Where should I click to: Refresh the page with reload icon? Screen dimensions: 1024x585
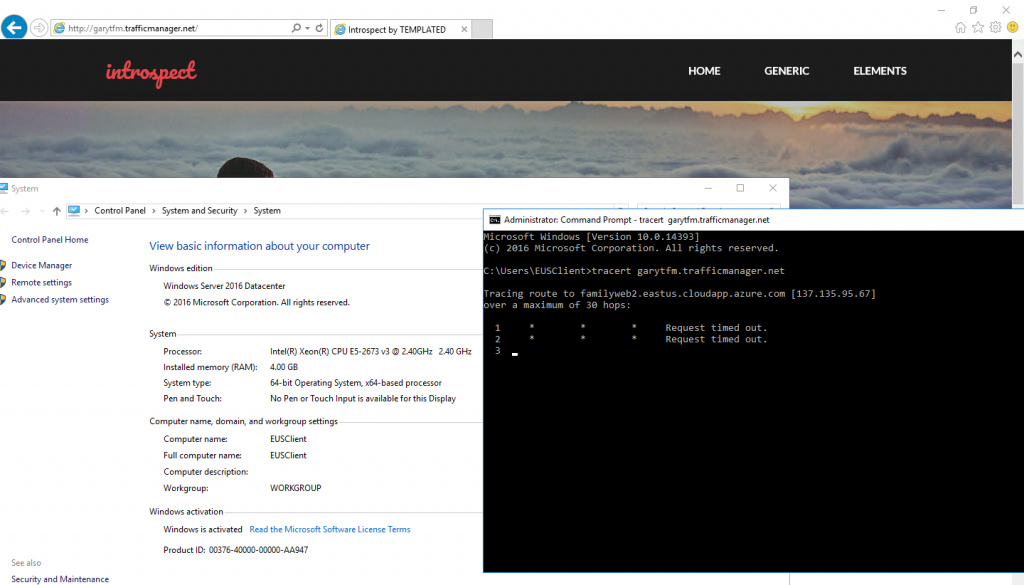coord(319,28)
